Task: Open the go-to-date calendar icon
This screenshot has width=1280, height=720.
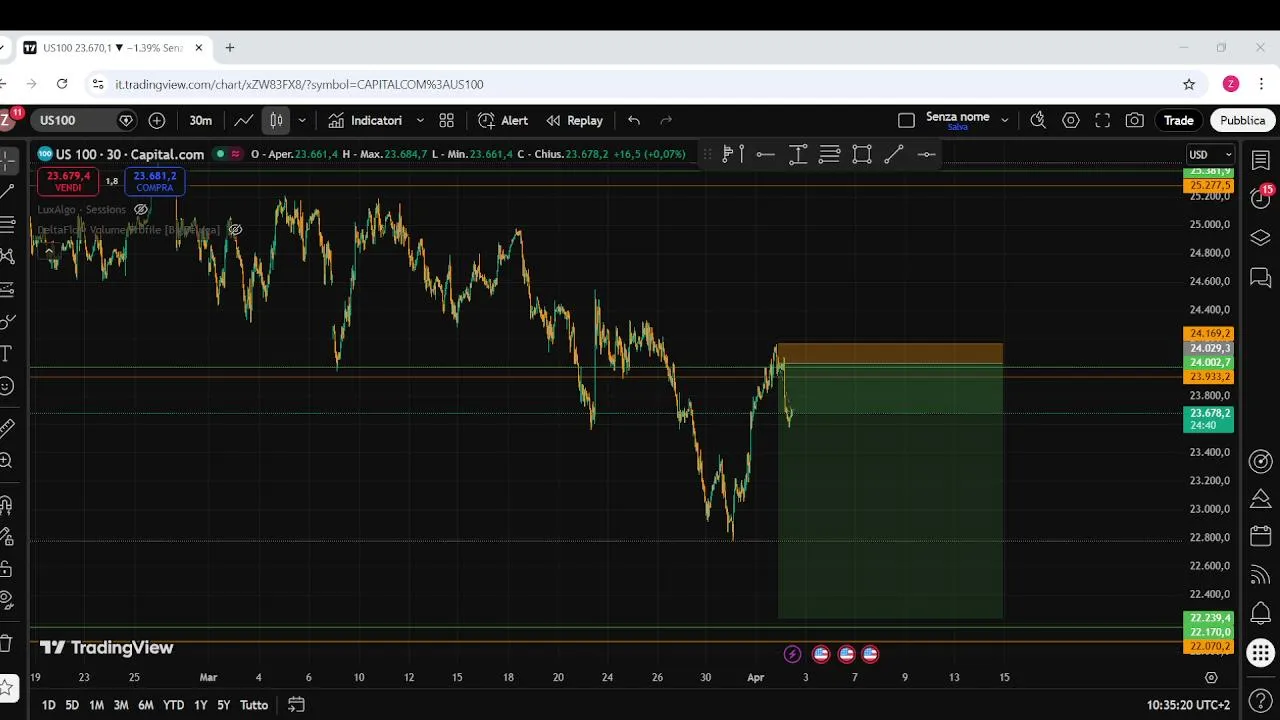Action: pos(296,705)
